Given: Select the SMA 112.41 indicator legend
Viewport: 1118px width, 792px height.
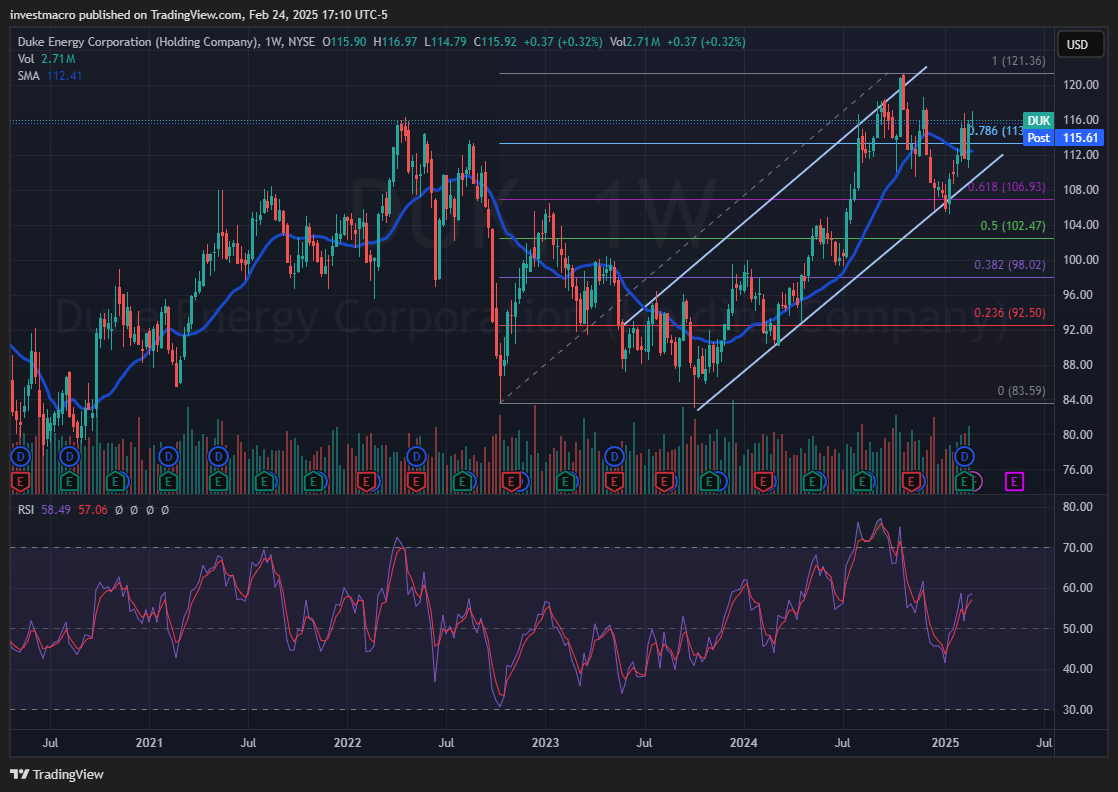Looking at the screenshot, I should click(50, 76).
